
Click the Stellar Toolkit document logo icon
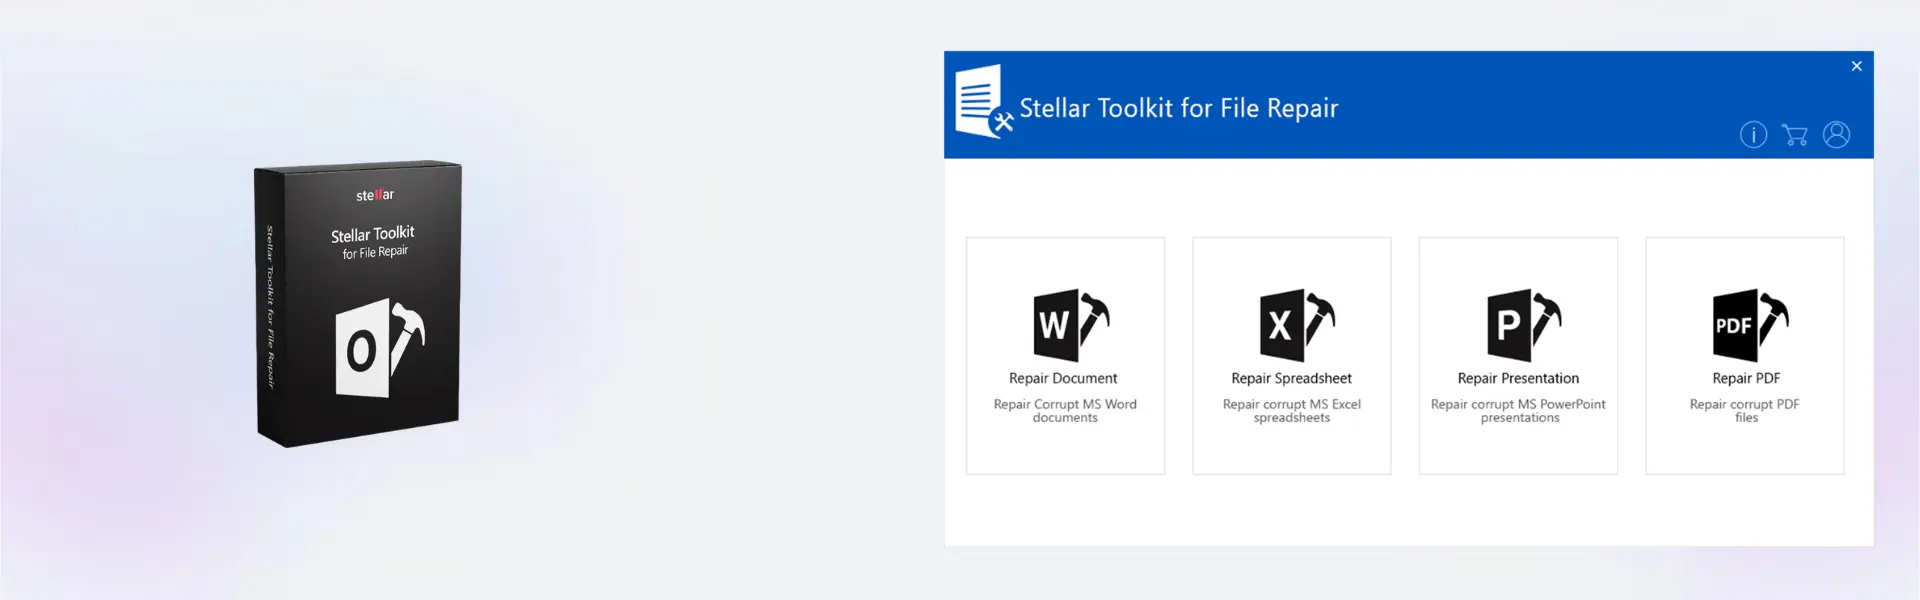984,101
